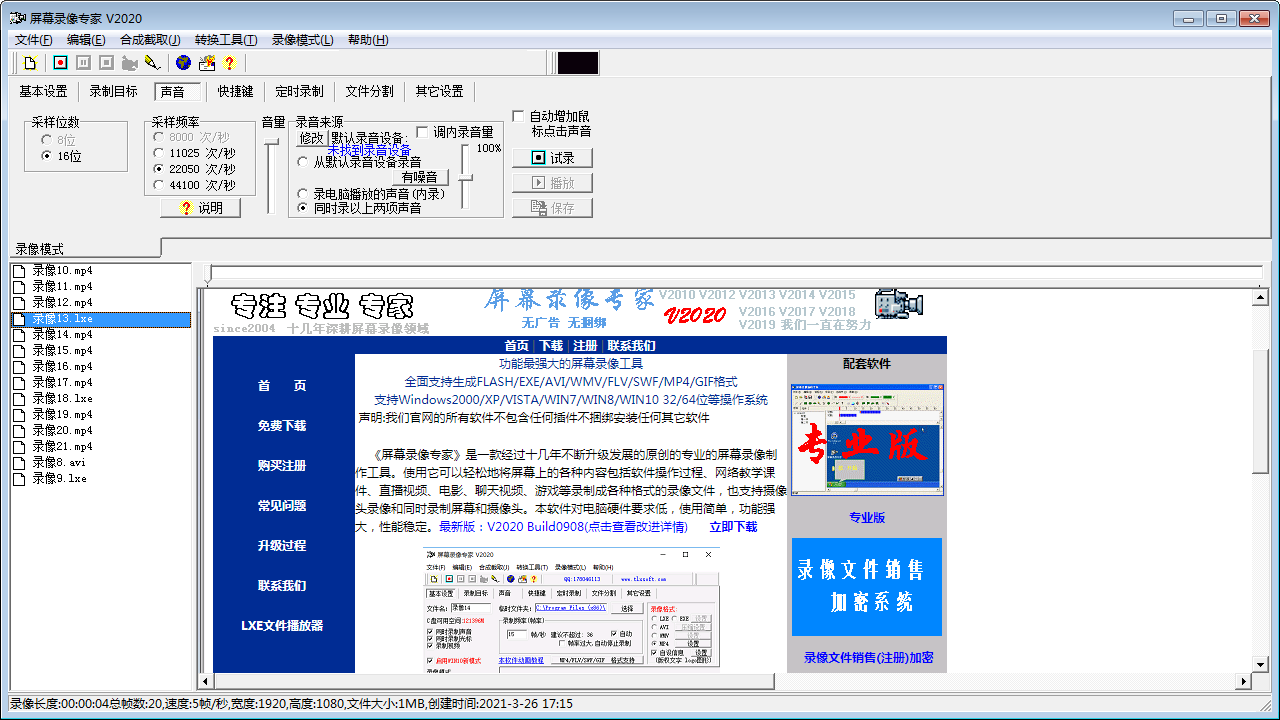Click the stop recording toolbar icon

pyautogui.click(x=107, y=62)
